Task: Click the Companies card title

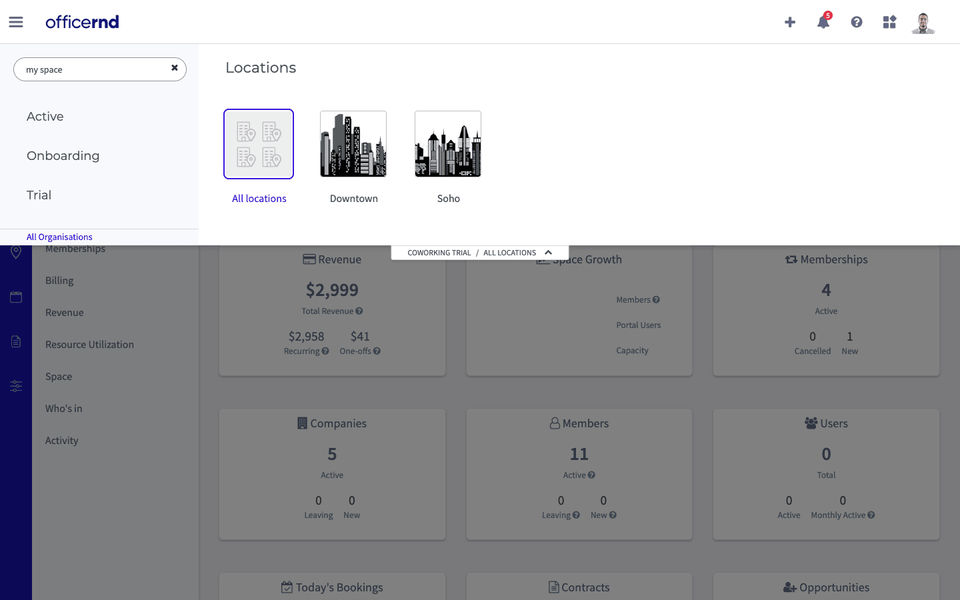Action: [x=339, y=424]
